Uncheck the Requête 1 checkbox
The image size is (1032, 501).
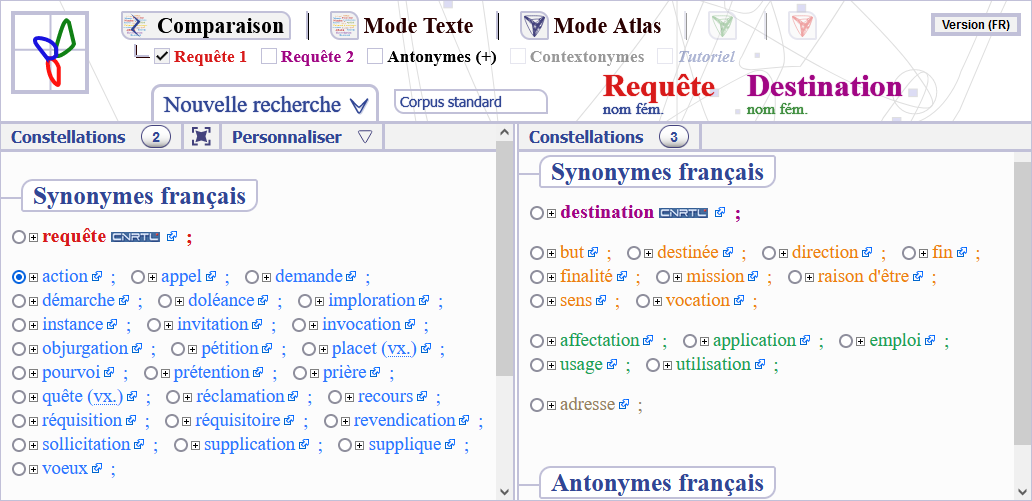click(162, 57)
